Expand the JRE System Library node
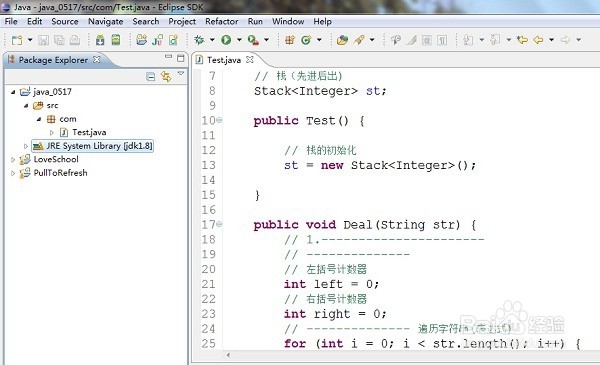600x365 pixels. 26,146
